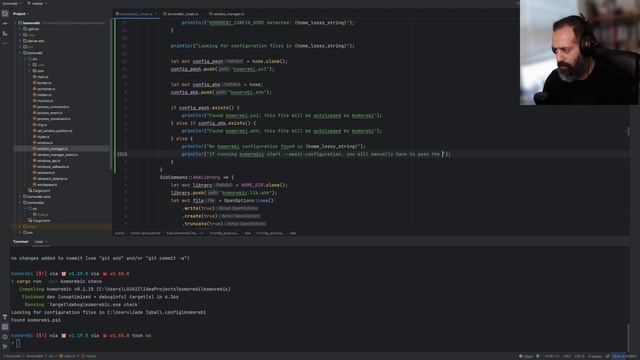Click 'Found komorebi.ps1' terminal output text

pos(36,320)
